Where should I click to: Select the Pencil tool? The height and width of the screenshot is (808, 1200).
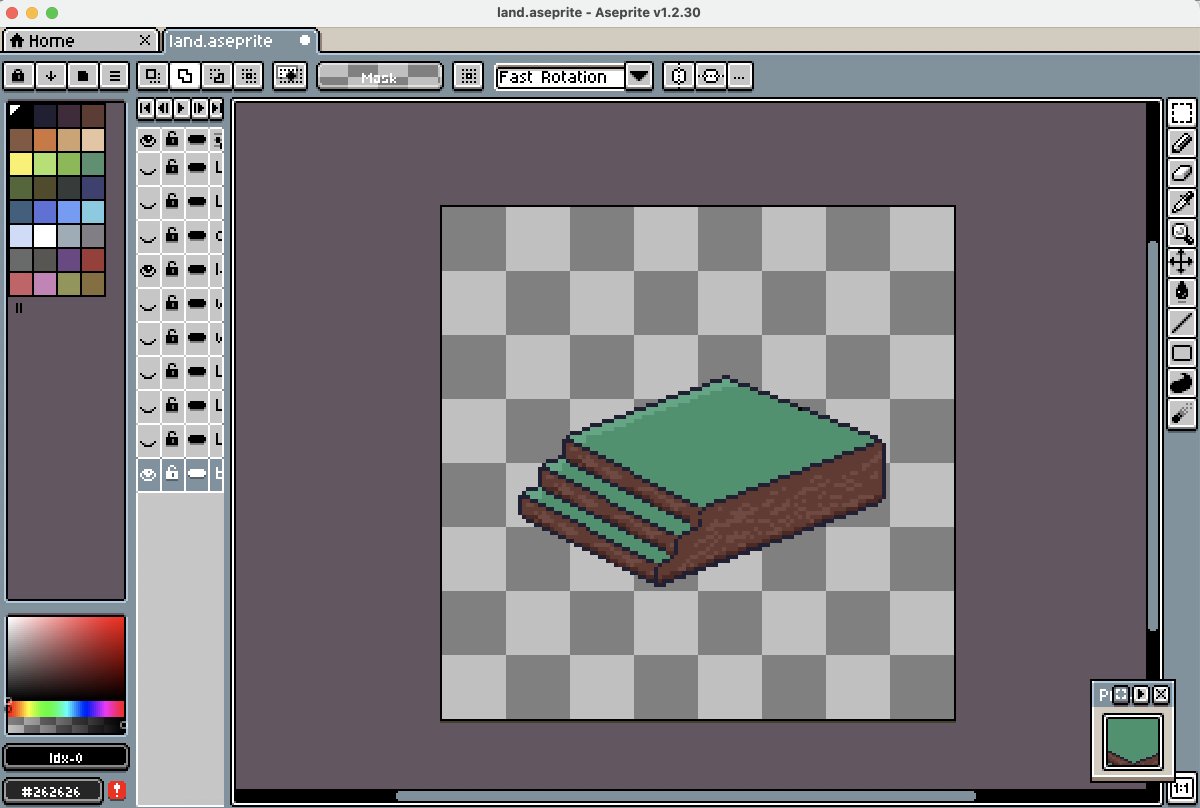pyautogui.click(x=1182, y=143)
